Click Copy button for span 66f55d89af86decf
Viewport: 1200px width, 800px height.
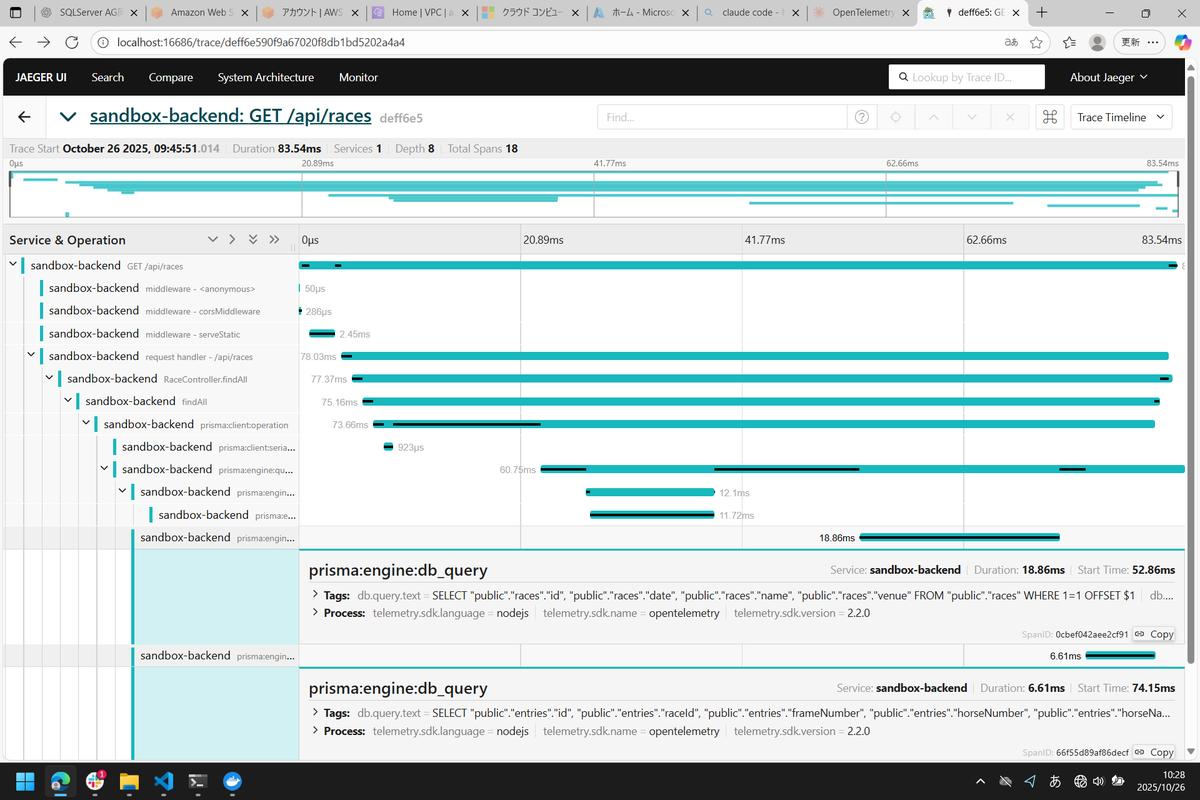[x=1154, y=752]
